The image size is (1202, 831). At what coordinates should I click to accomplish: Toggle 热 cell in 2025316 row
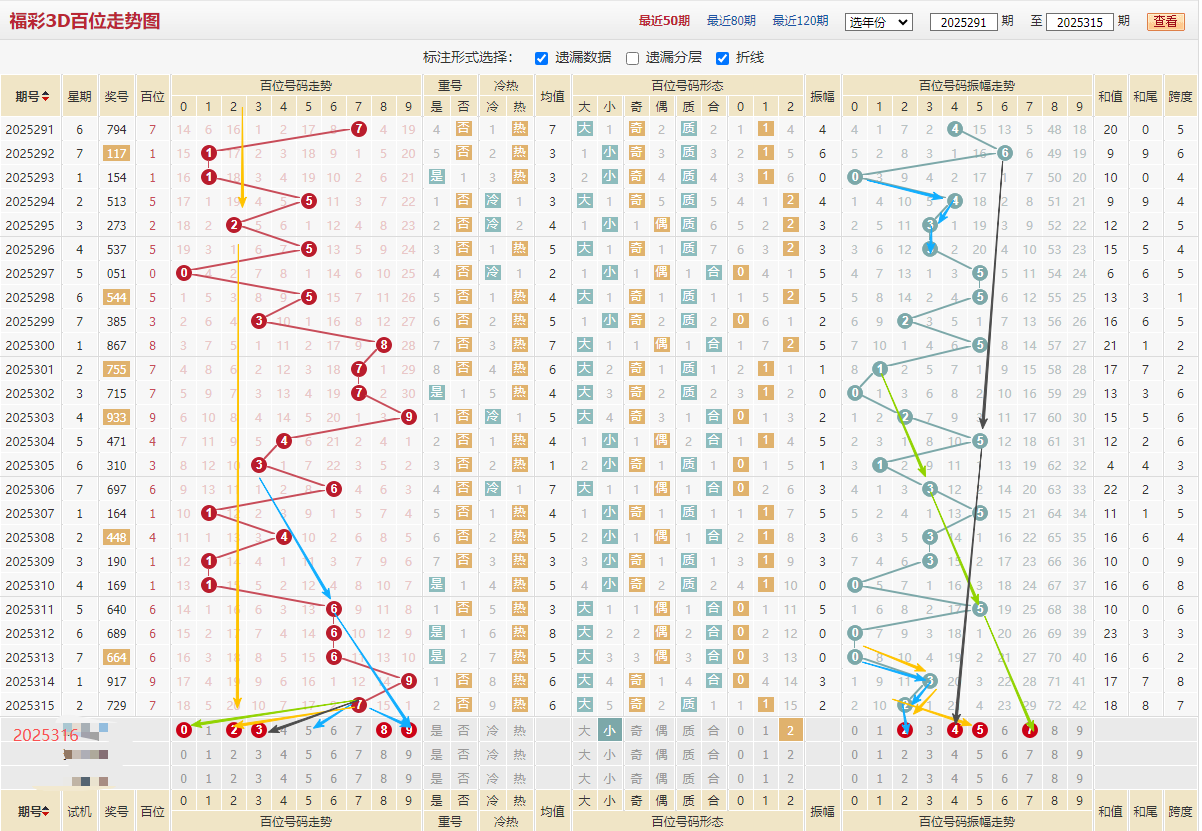coord(519,730)
